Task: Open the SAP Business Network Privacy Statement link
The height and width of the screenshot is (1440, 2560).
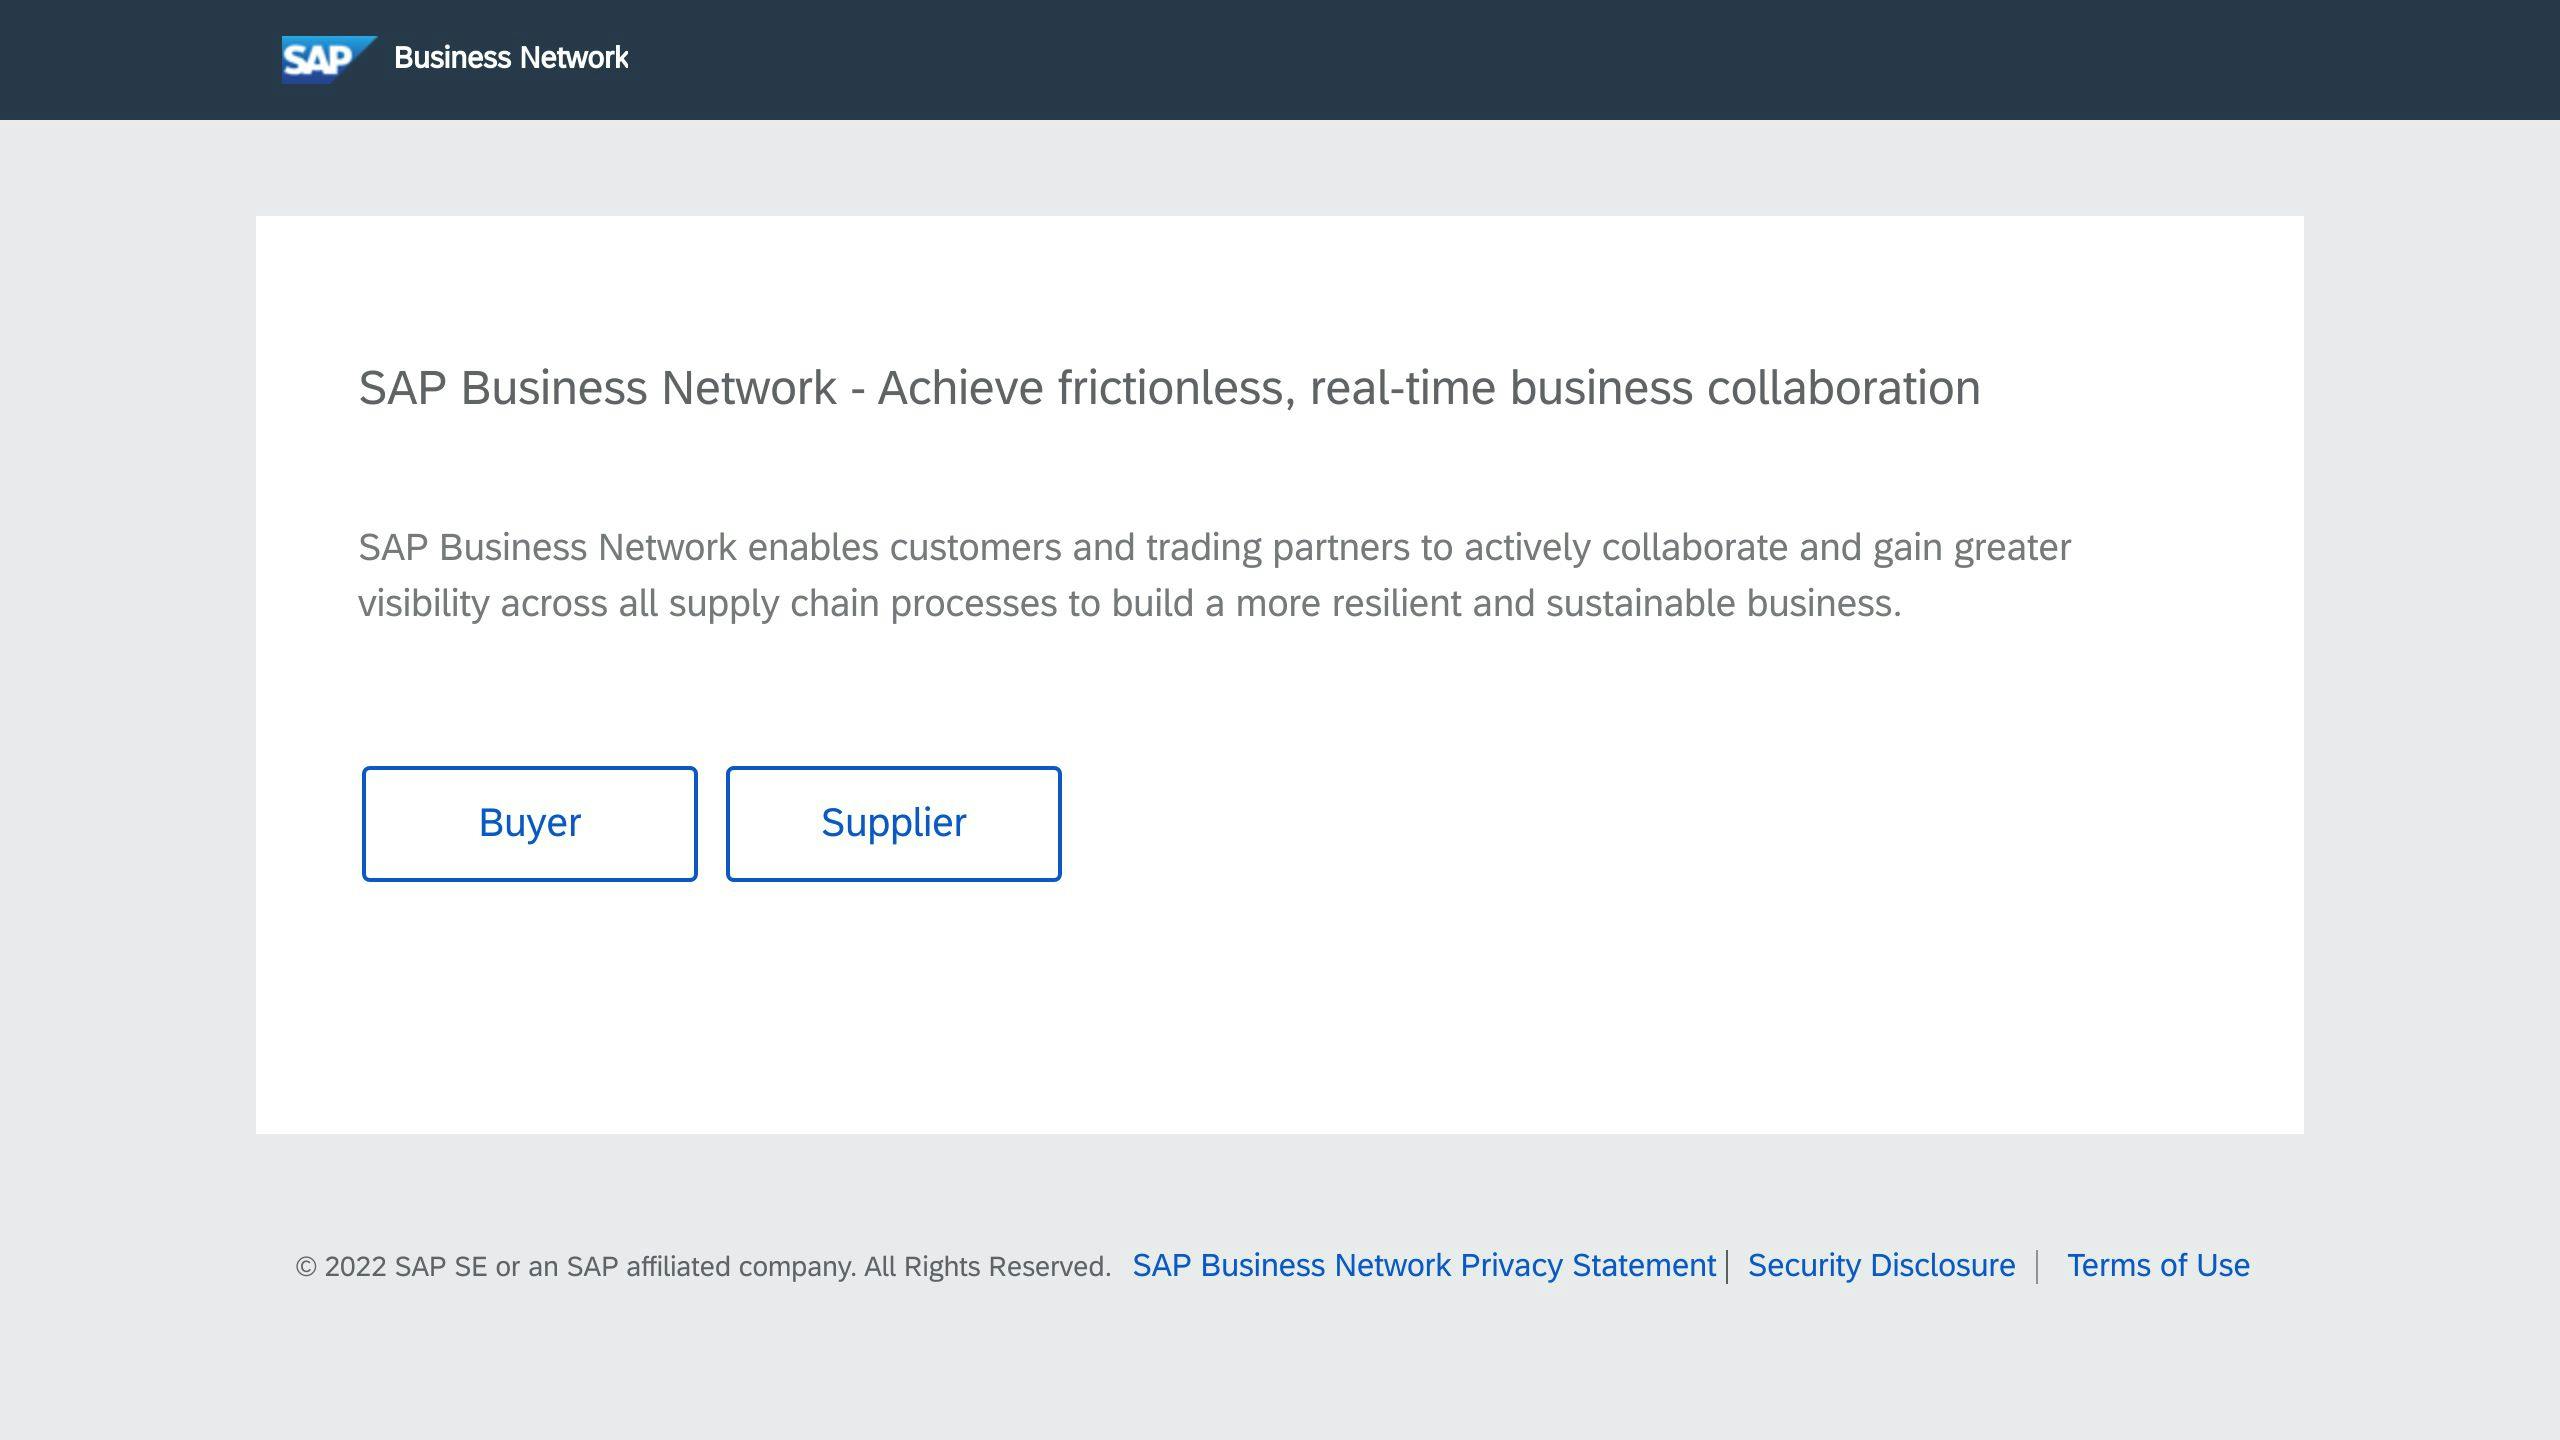Action: pos(1424,1265)
